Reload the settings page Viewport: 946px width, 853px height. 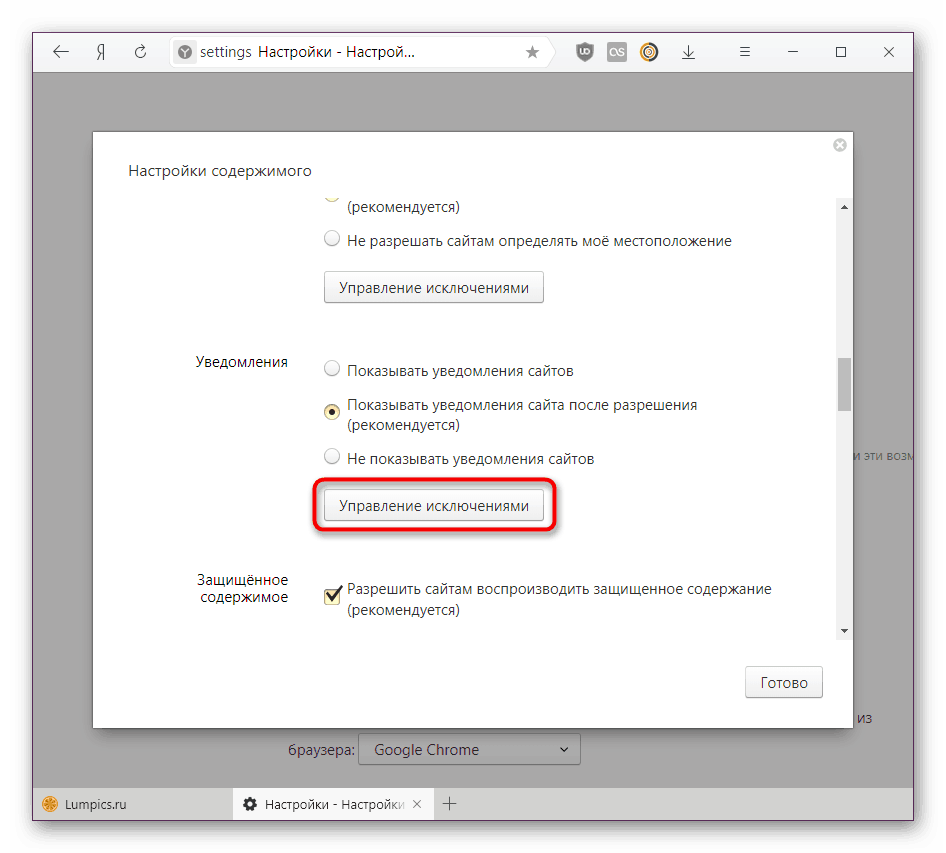tap(140, 52)
